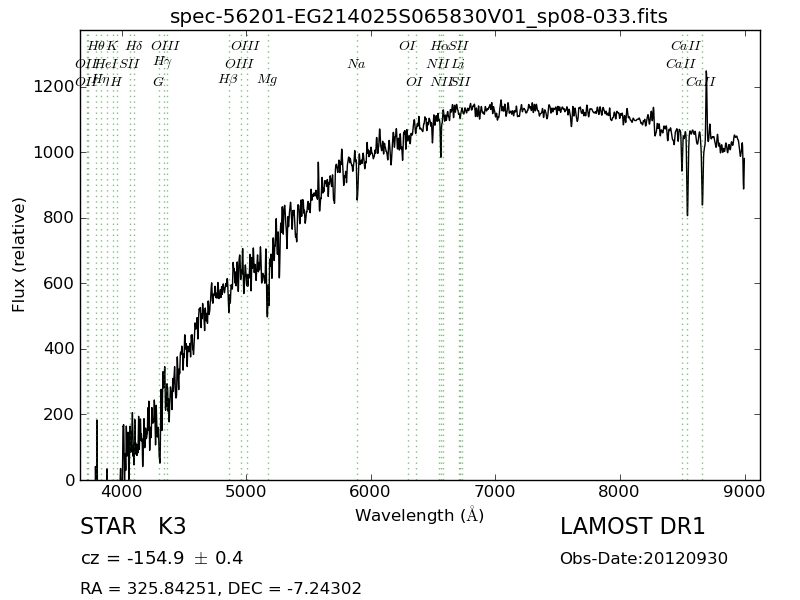The height and width of the screenshot is (600, 800).
Task: Click the rightmost 'CaII' label near 8700 Å
Action: click(x=701, y=82)
